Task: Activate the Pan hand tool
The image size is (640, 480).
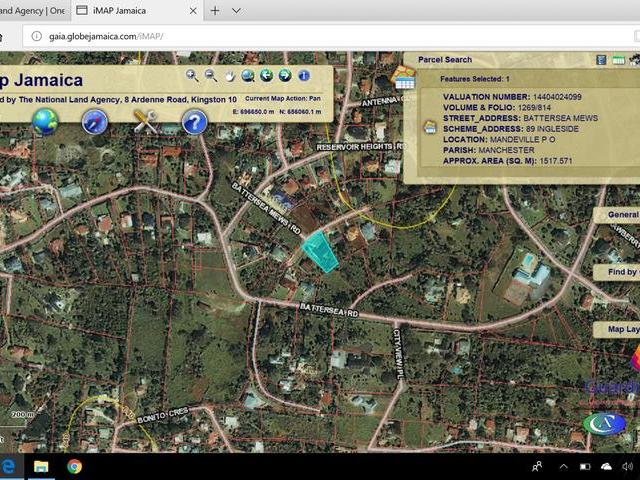Action: coord(229,75)
